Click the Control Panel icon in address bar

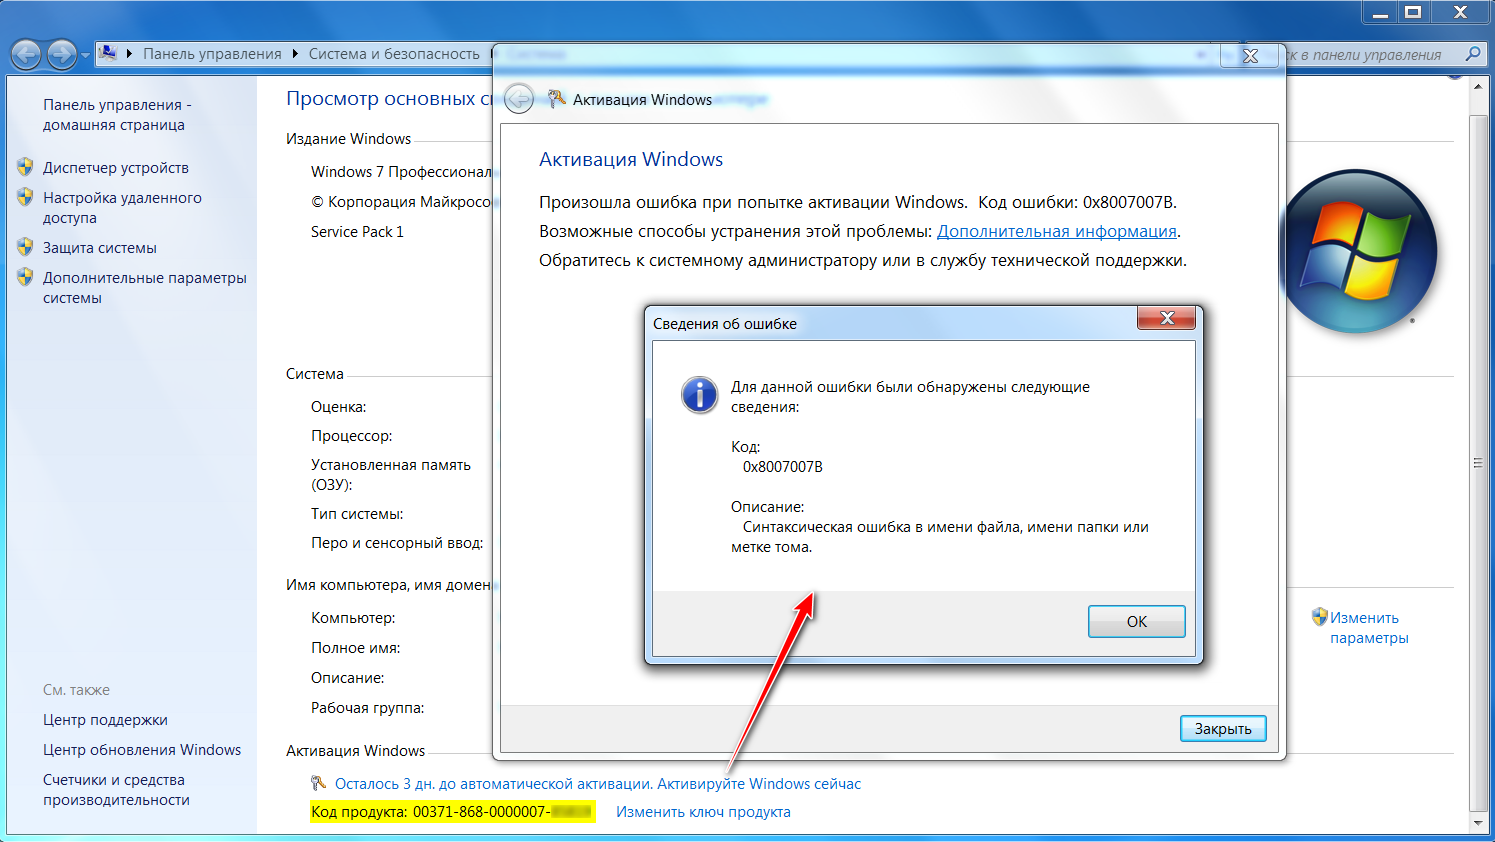pos(108,53)
